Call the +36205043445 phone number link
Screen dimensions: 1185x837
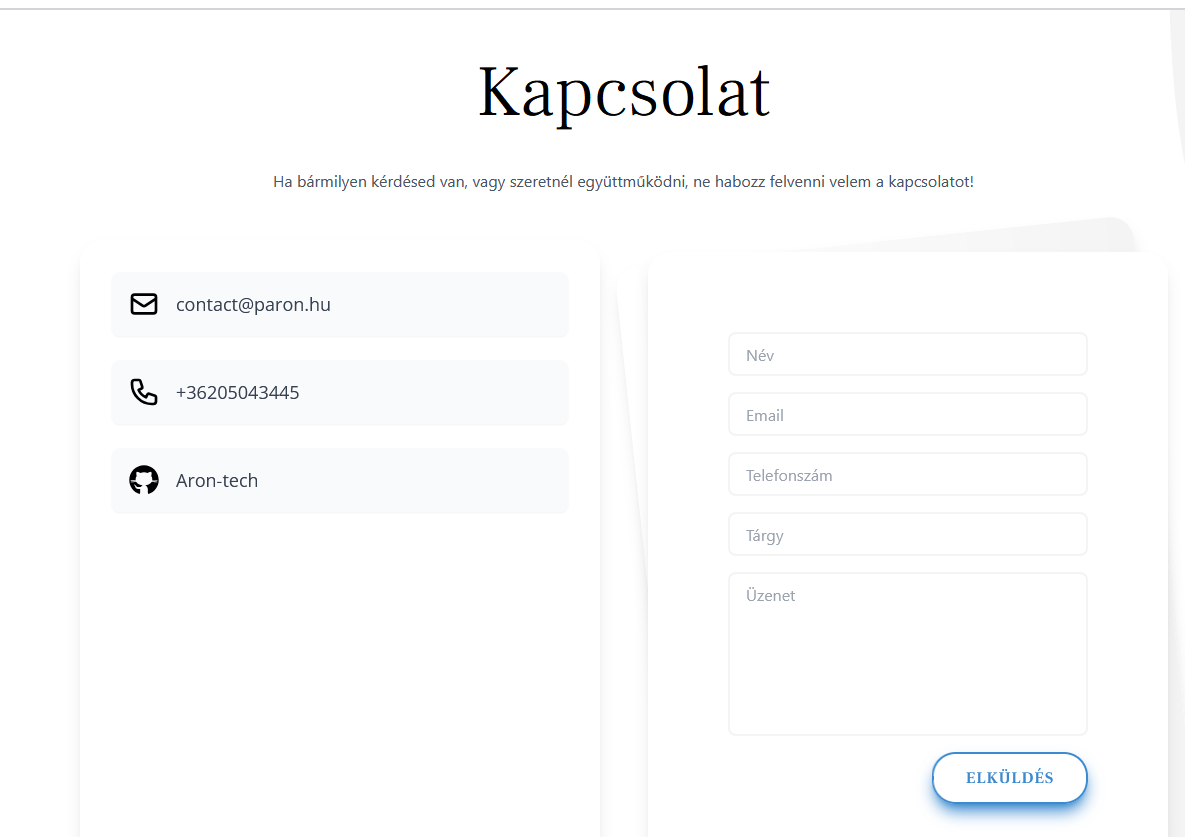(237, 393)
